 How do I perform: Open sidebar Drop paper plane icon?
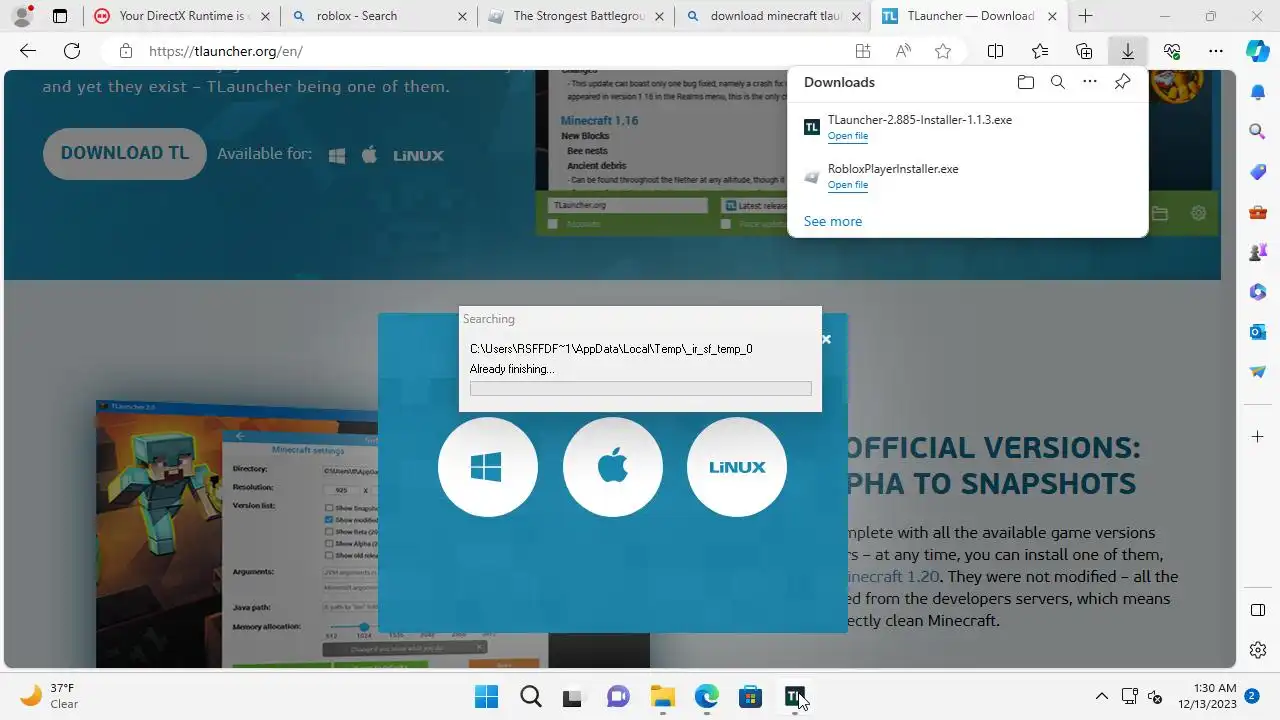point(1258,372)
